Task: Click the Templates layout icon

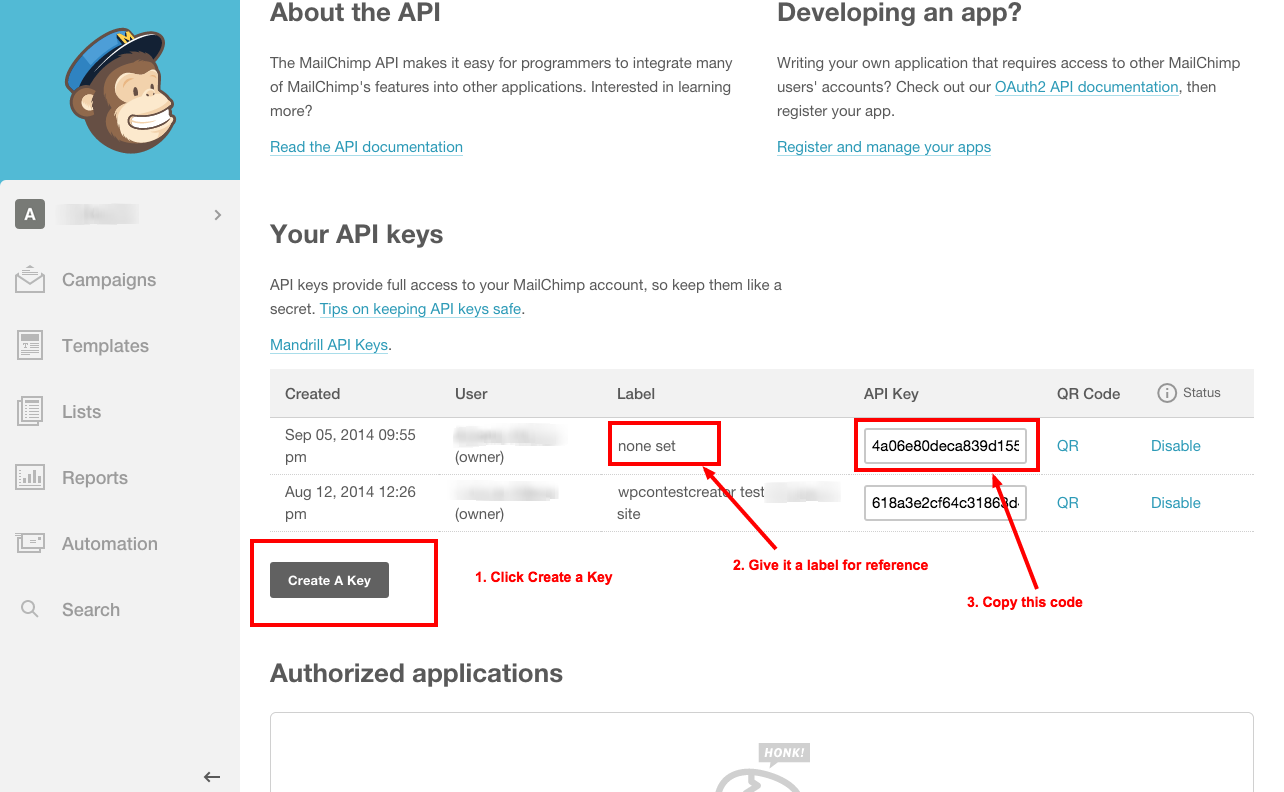Action: click(30, 346)
